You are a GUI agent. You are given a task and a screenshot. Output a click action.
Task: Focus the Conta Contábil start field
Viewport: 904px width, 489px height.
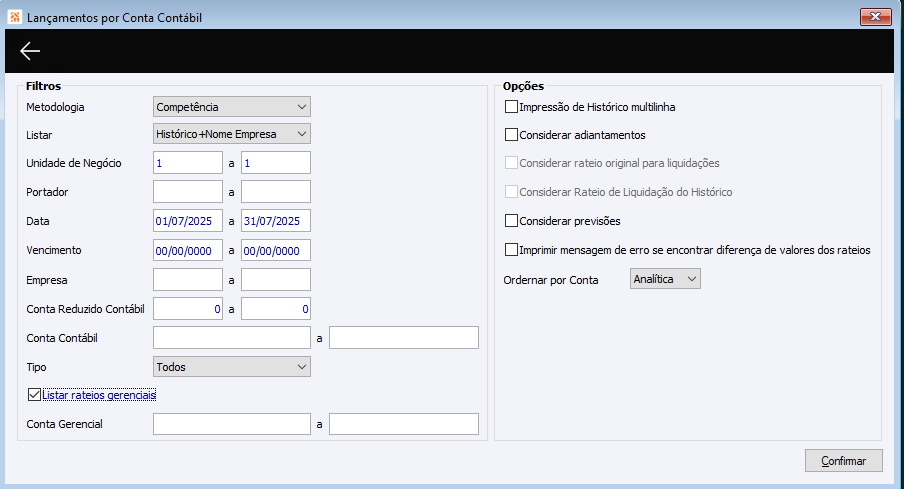232,338
